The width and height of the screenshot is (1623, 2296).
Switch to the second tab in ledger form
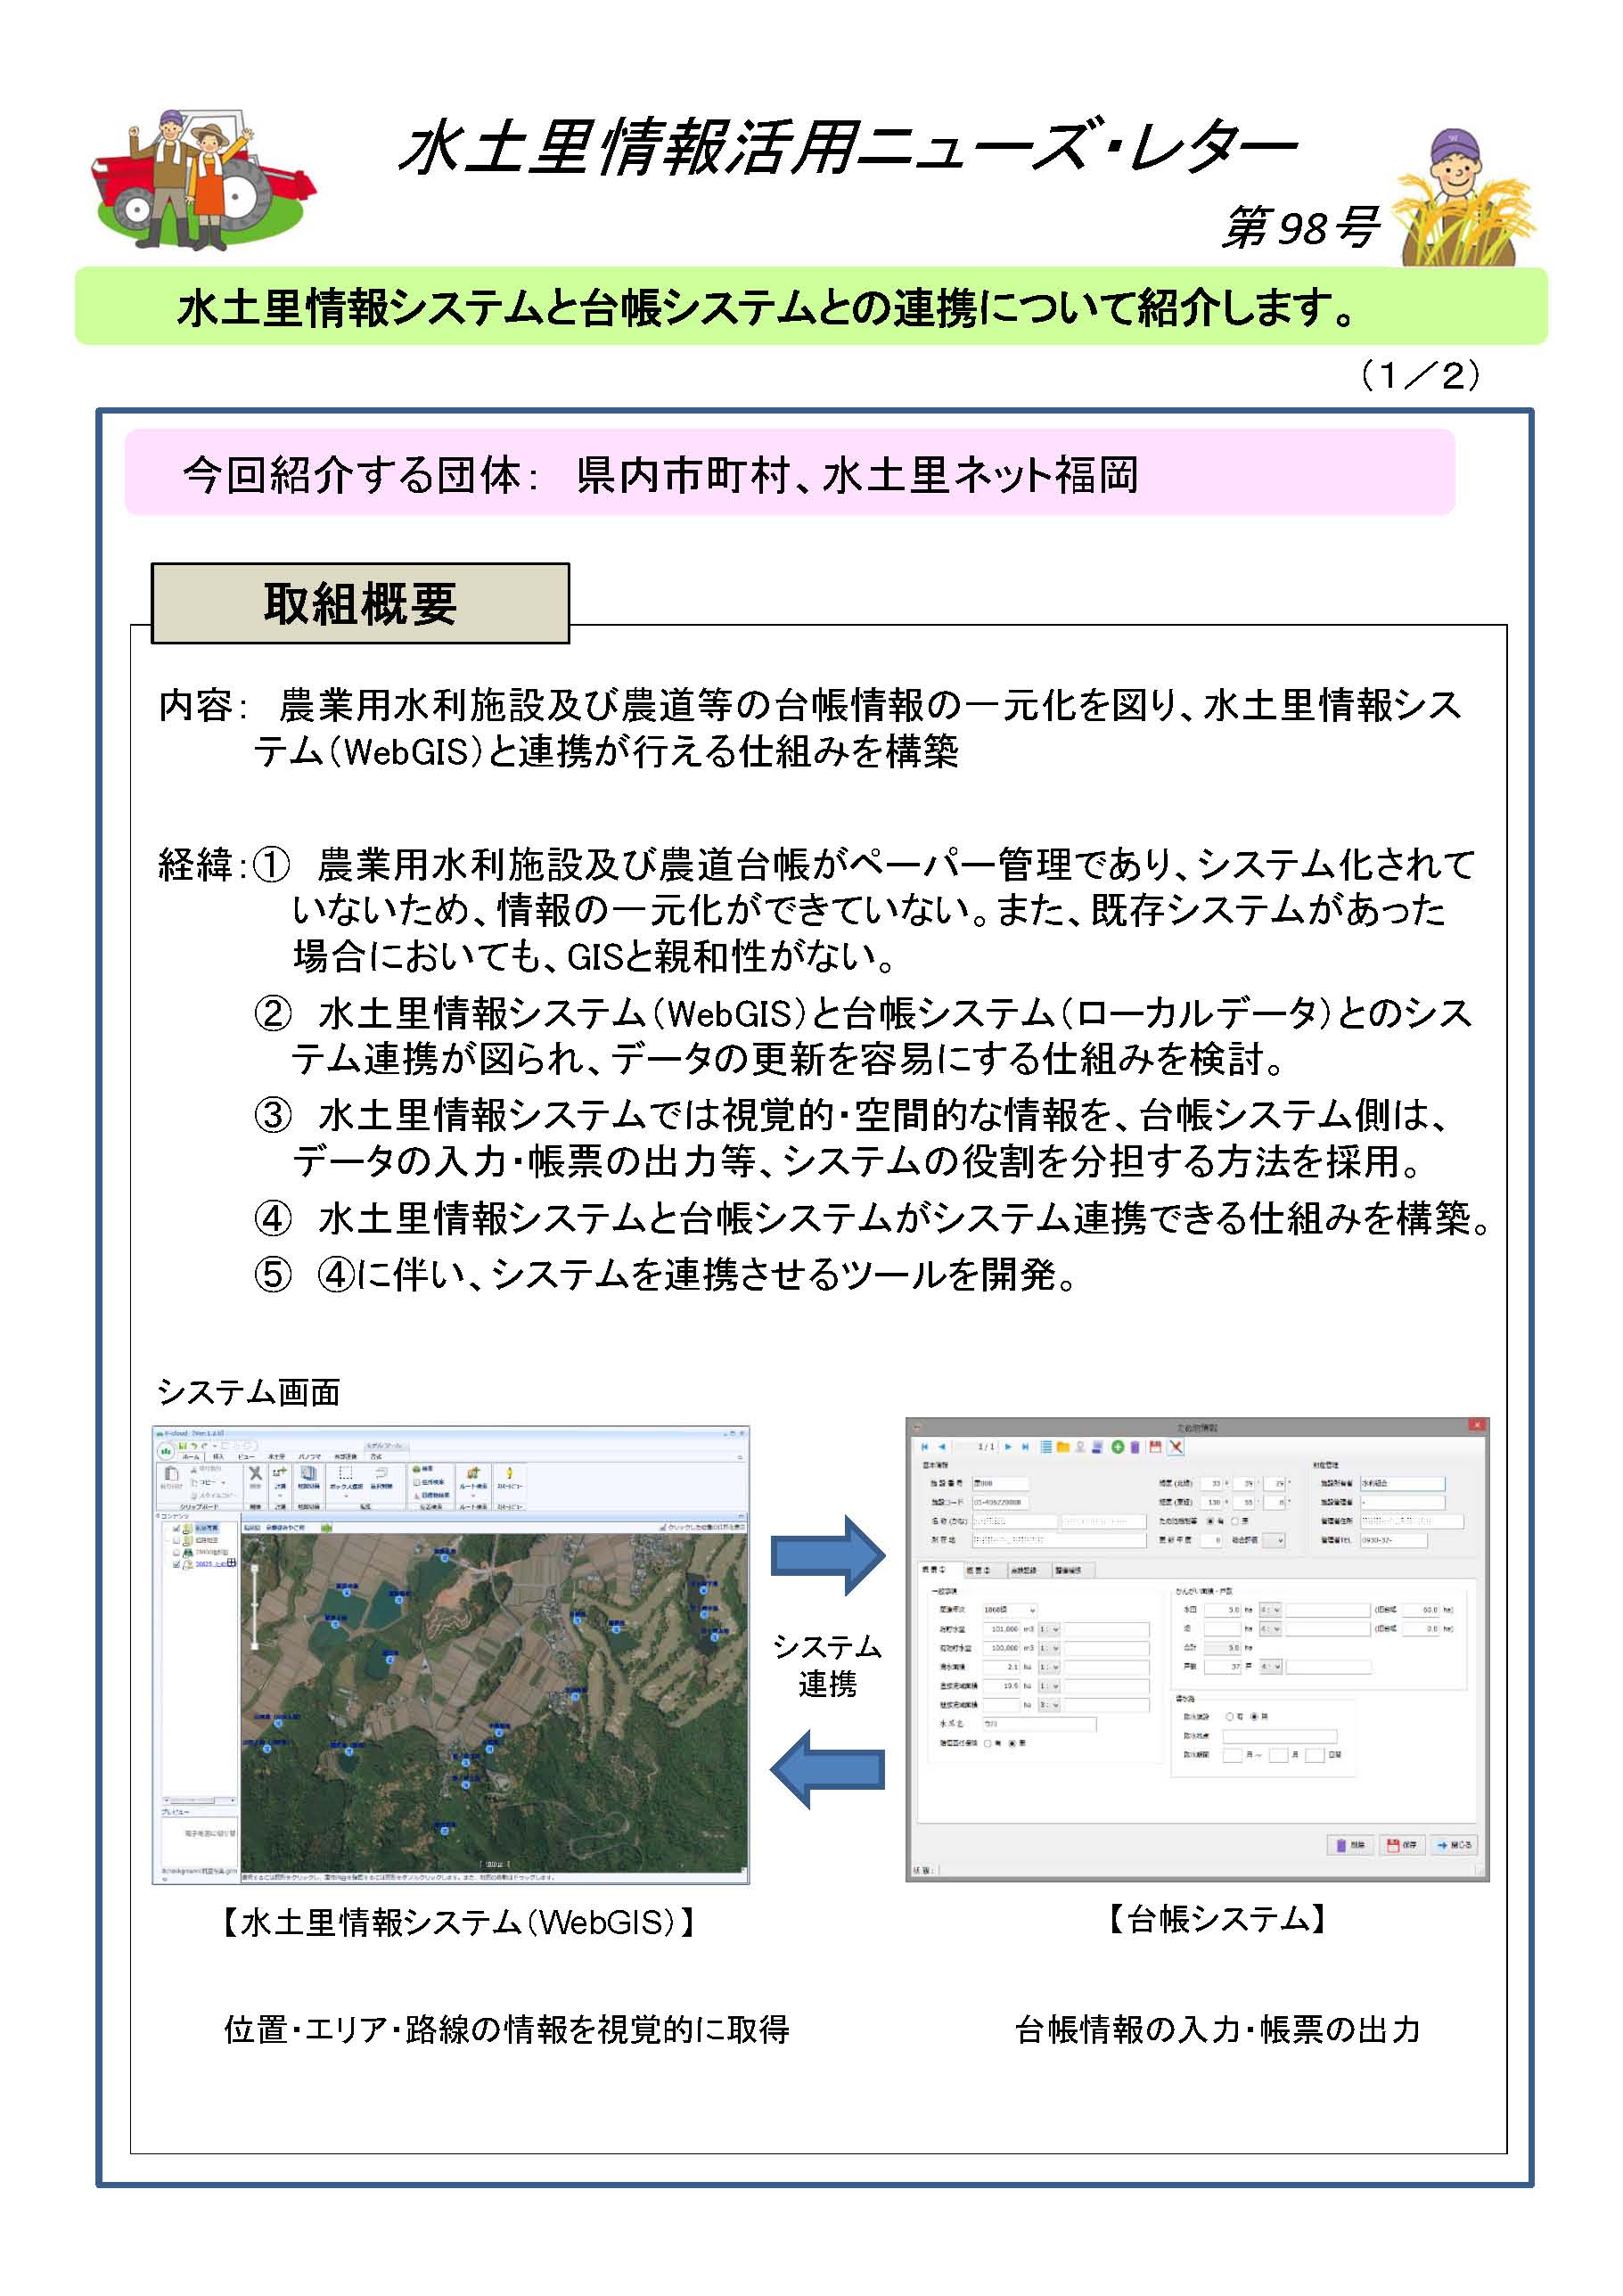coord(979,1570)
